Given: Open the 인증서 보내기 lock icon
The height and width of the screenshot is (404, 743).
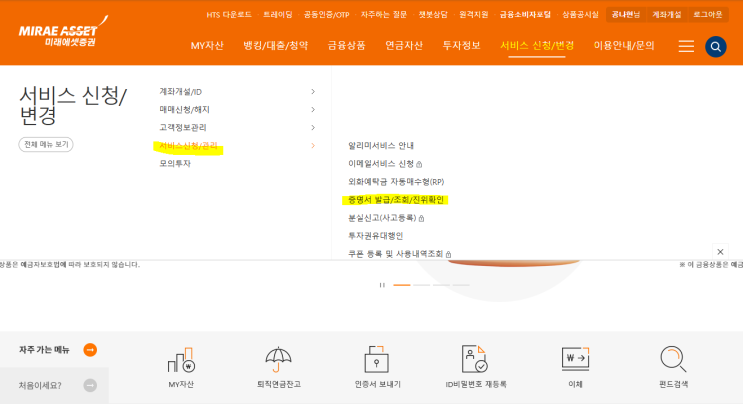Looking at the screenshot, I should point(377,359).
